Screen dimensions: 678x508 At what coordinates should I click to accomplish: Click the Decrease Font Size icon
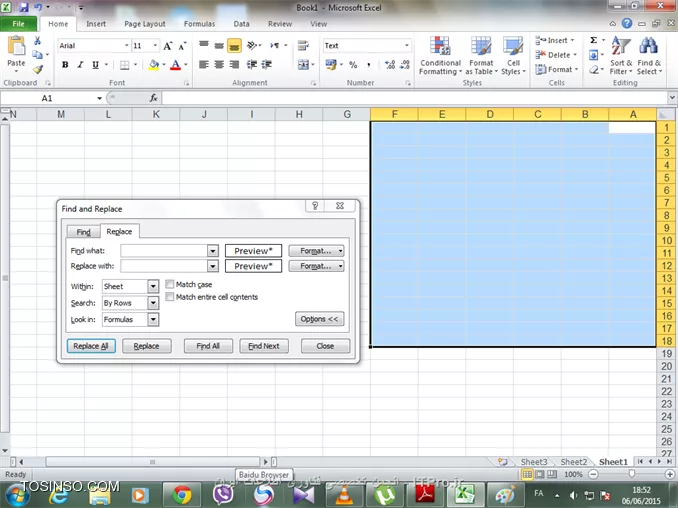pyautogui.click(x=182, y=46)
